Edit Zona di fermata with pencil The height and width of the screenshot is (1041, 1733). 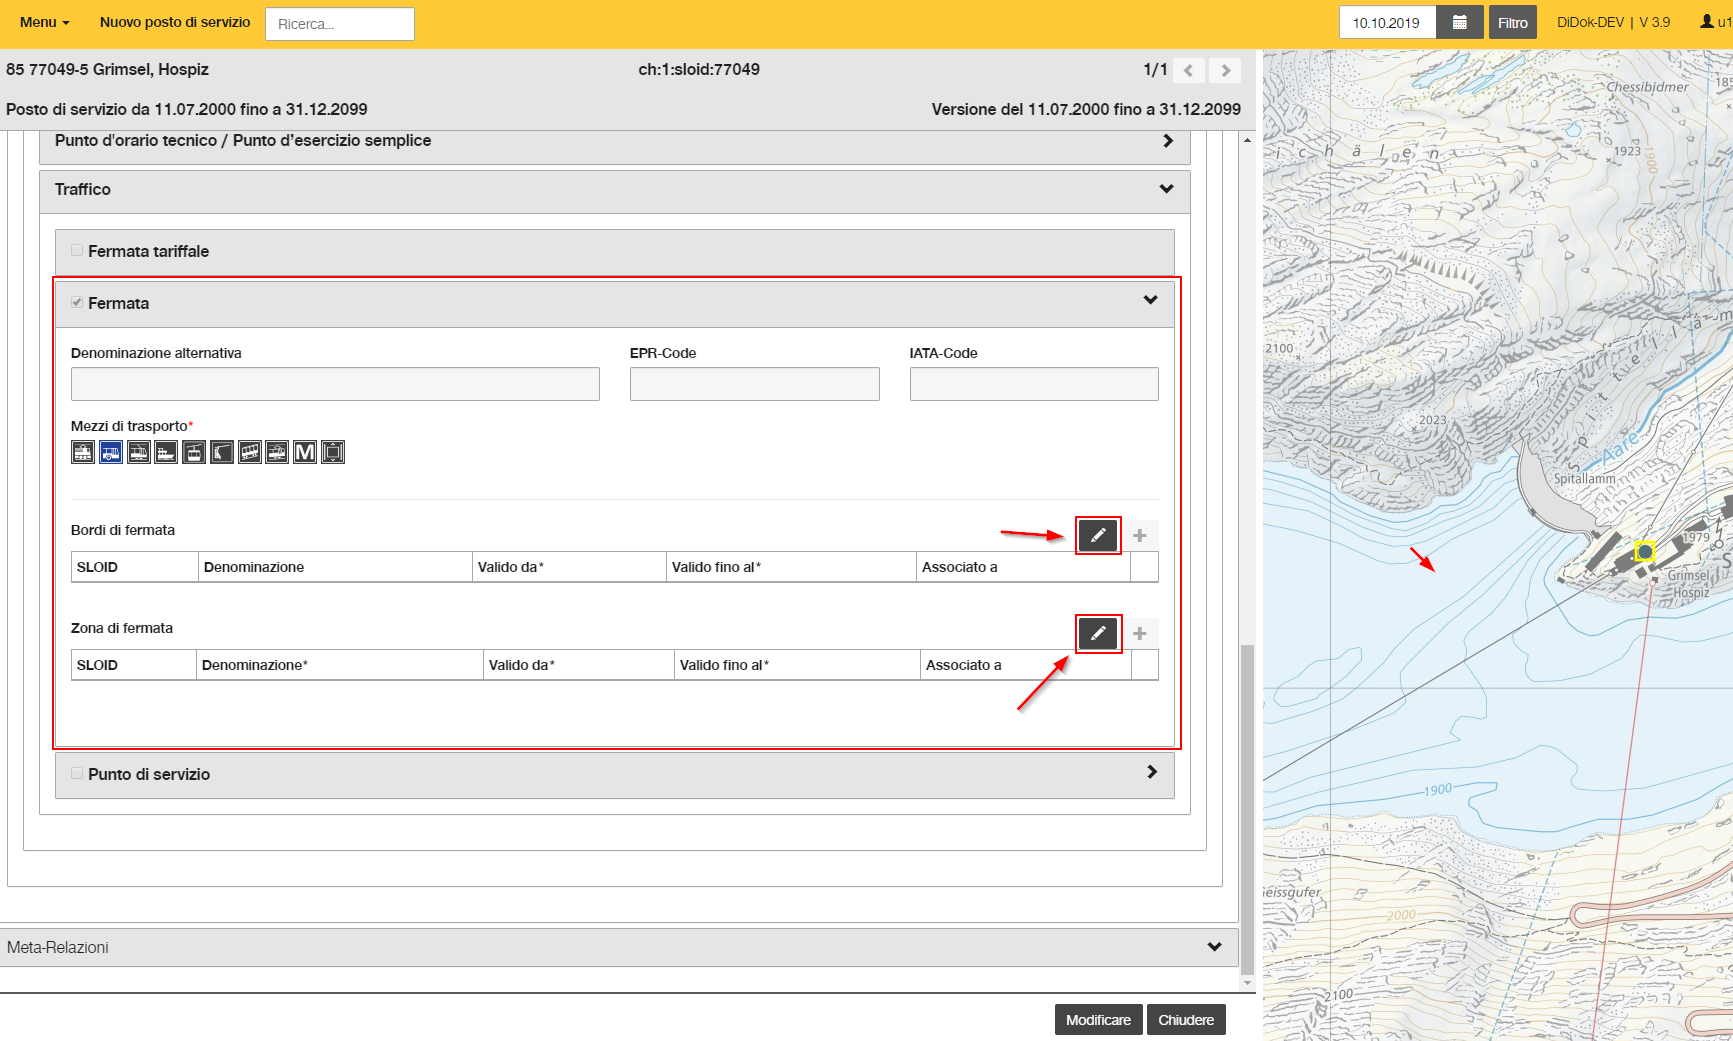coord(1098,634)
